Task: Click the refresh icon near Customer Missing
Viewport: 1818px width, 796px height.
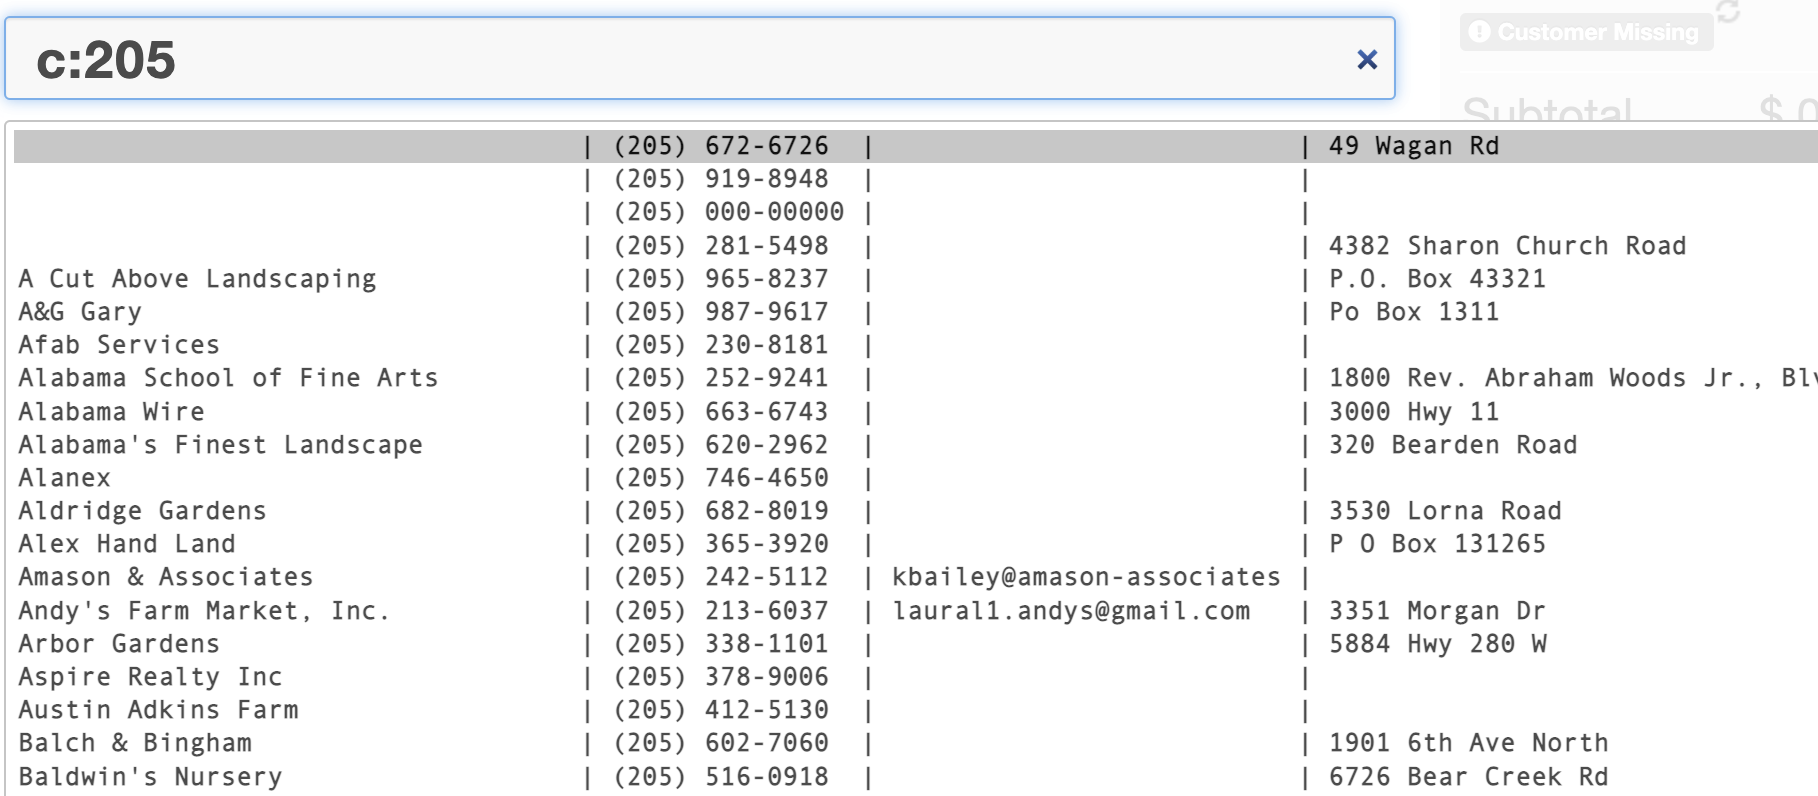Action: 1727,12
